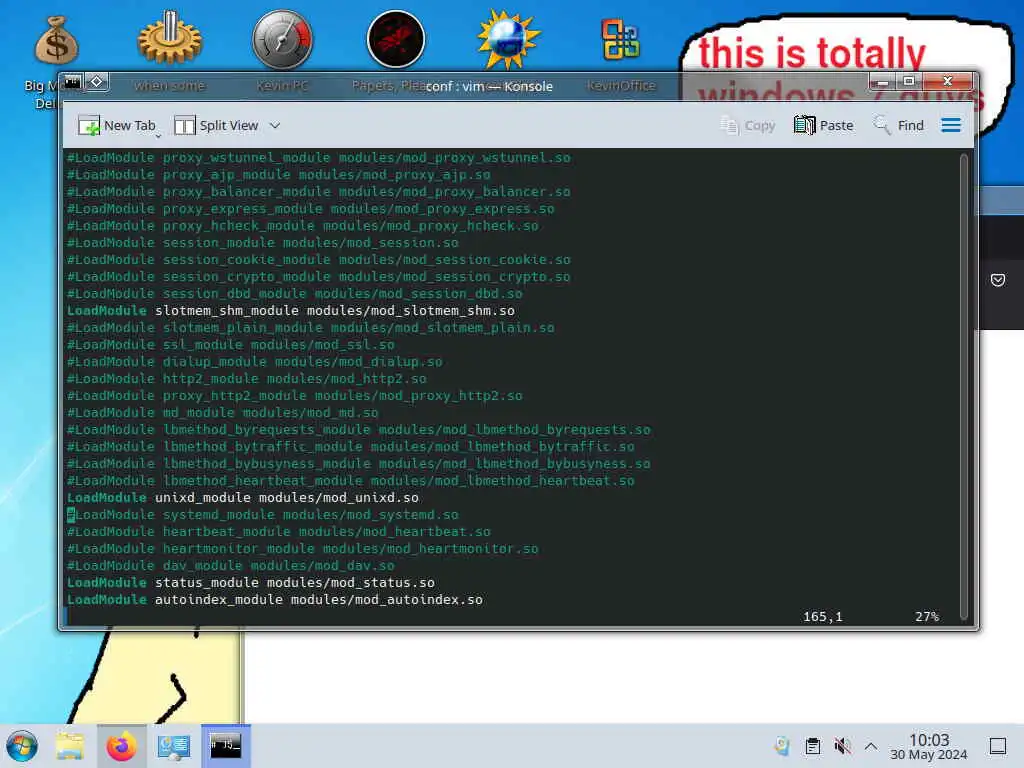1024x768 pixels.
Task: Click the '#LoadModule heartmonitor_module' line
Action: click(x=303, y=549)
